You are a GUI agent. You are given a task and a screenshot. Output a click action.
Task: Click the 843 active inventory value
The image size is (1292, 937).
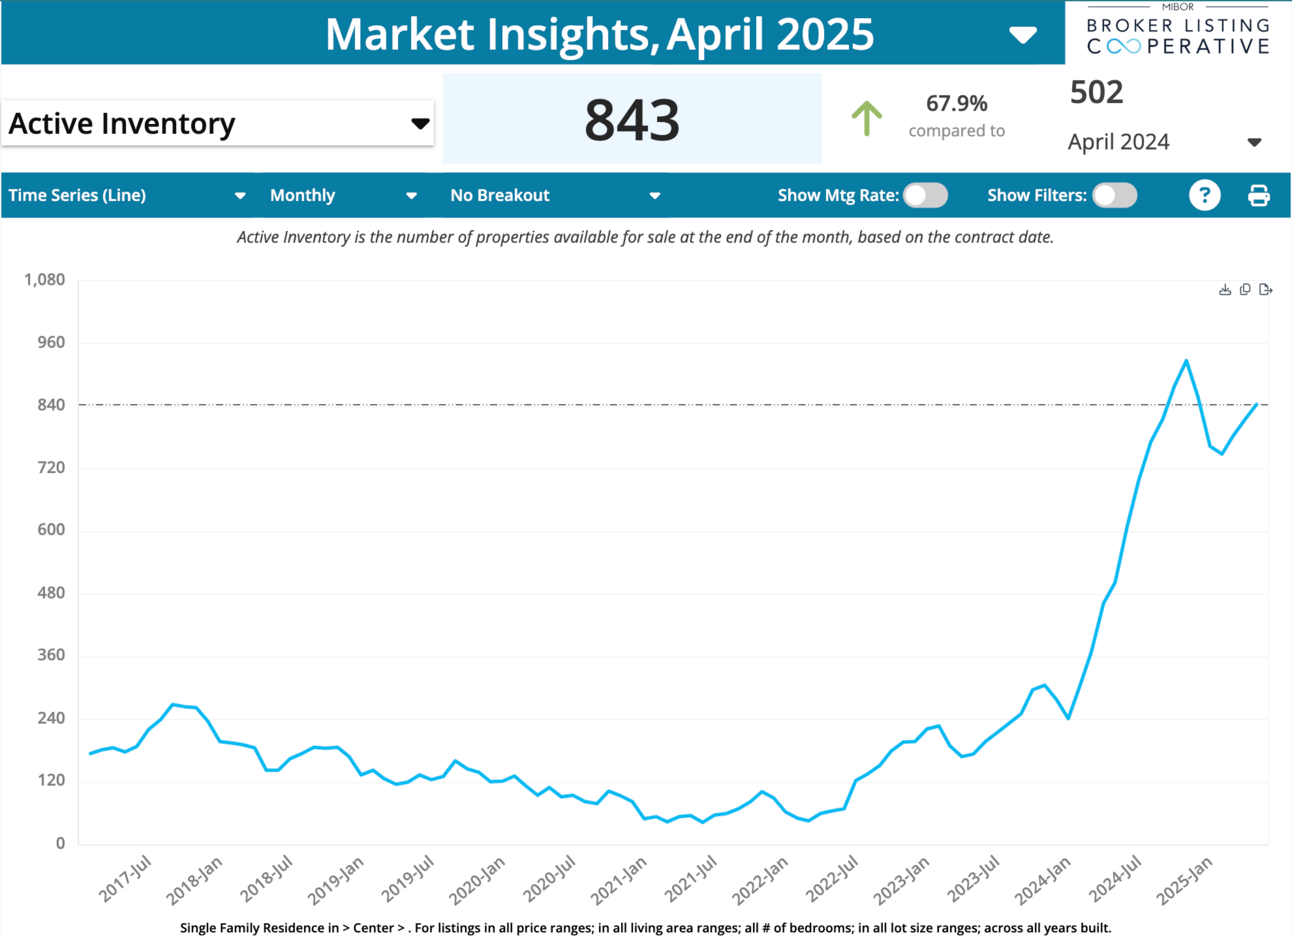(632, 119)
